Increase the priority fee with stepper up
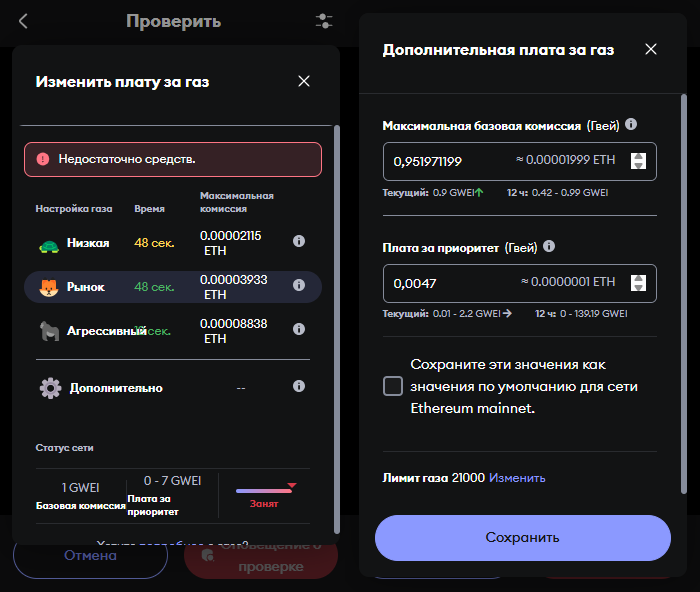Screen dimensions: 700x592 click(638, 279)
